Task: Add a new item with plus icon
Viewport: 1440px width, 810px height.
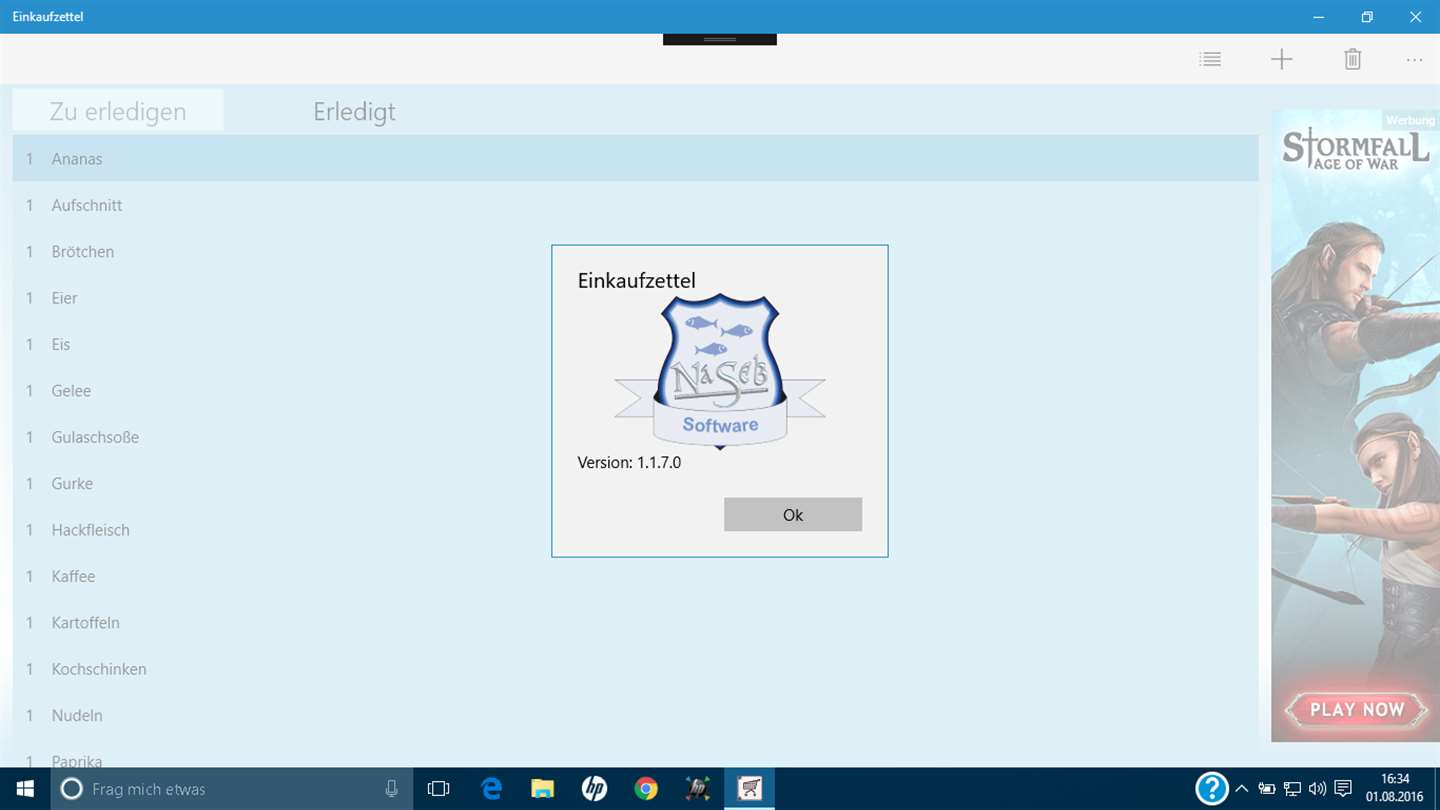Action: [x=1281, y=60]
